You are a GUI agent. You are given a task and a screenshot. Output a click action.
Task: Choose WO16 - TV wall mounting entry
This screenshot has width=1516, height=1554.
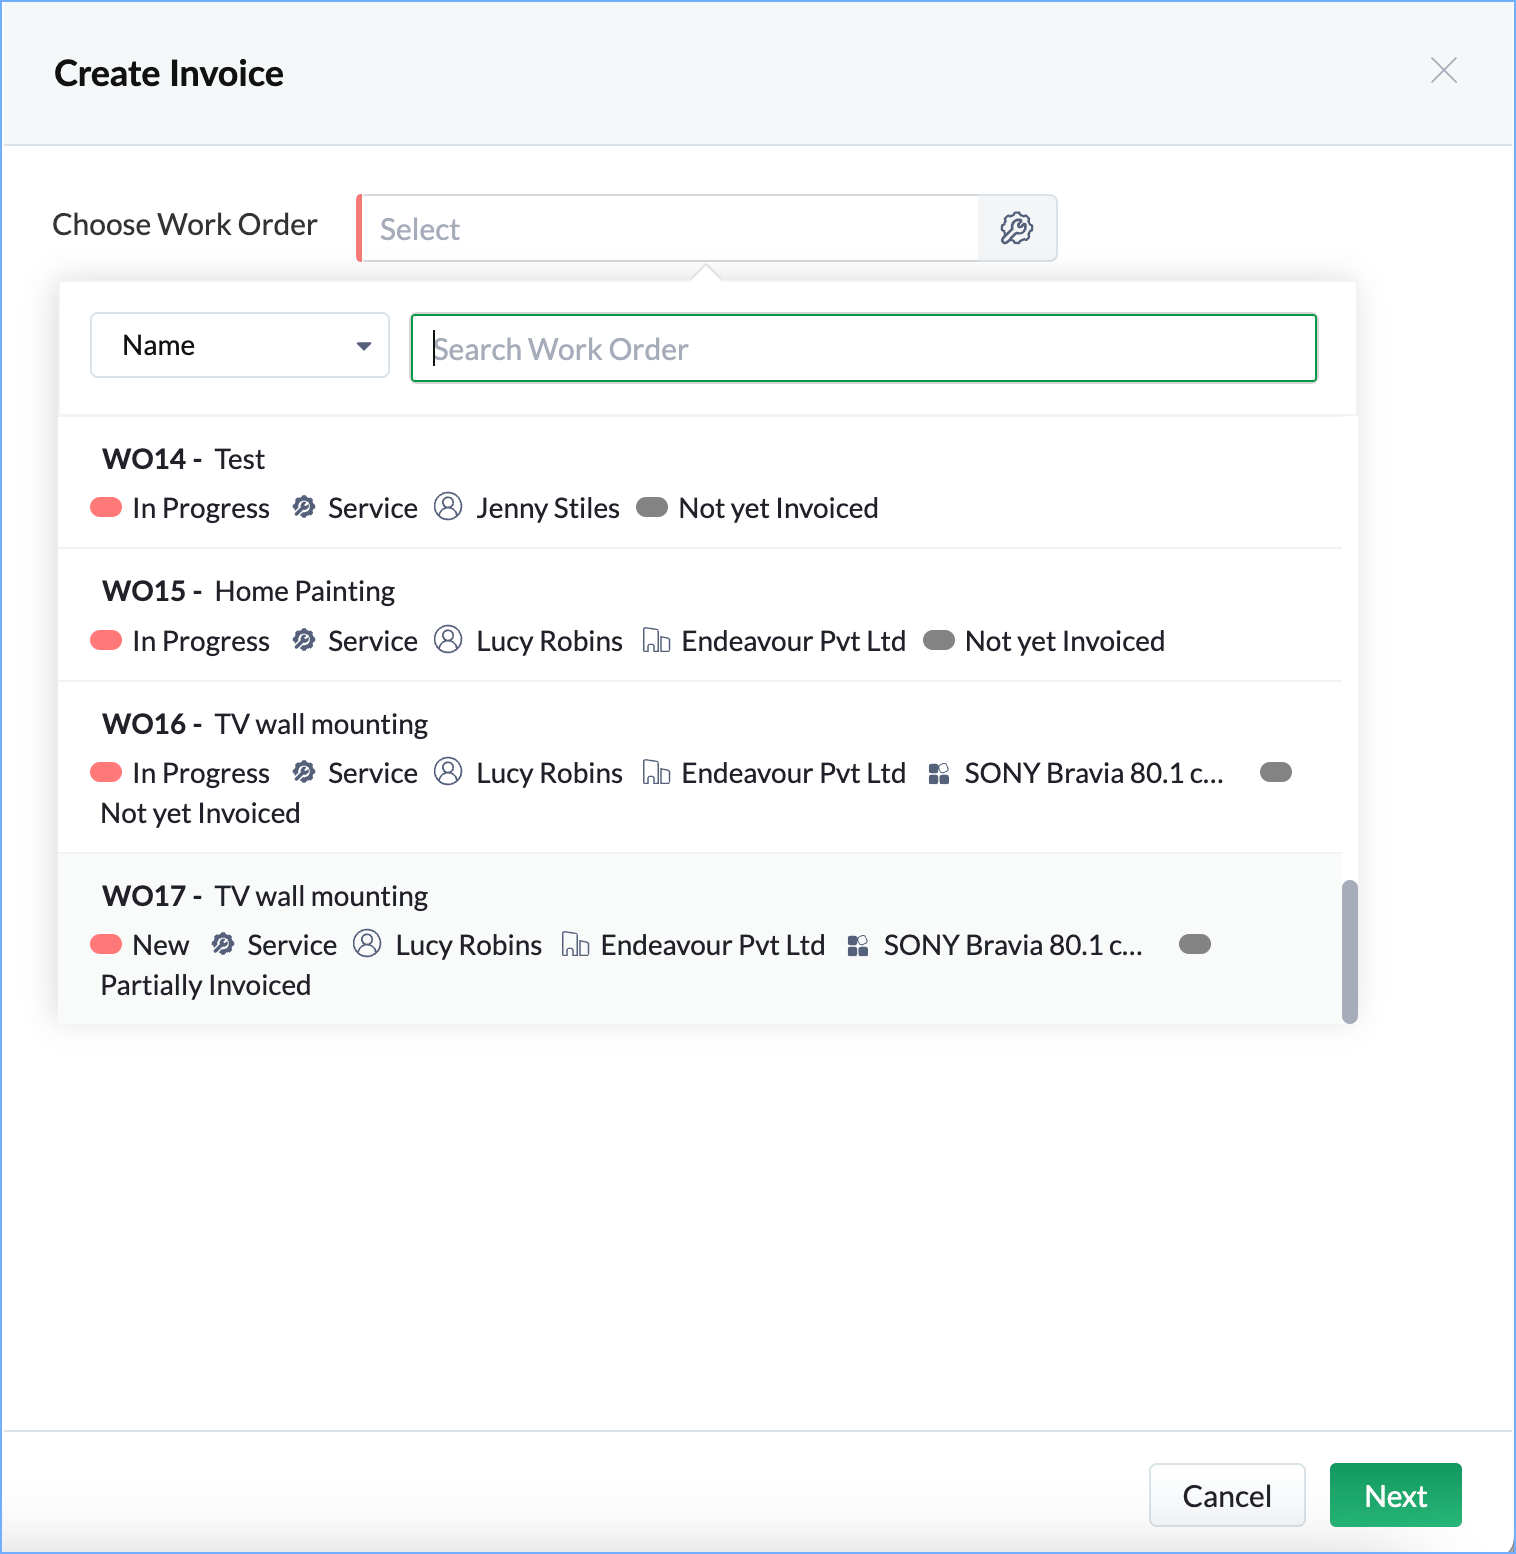(x=700, y=767)
